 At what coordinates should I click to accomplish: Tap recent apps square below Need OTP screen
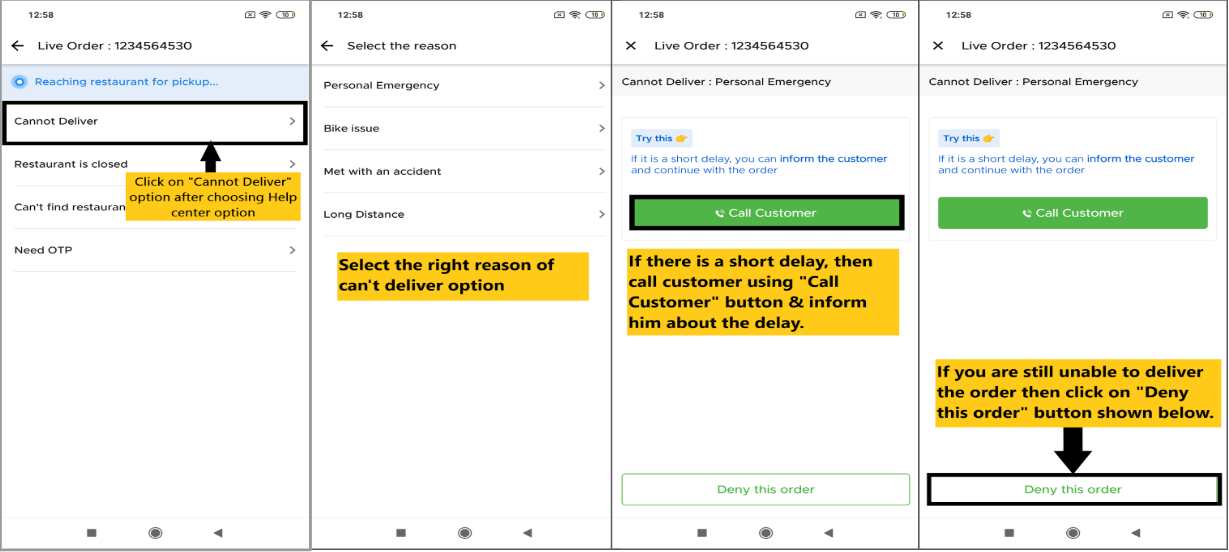[x=91, y=533]
